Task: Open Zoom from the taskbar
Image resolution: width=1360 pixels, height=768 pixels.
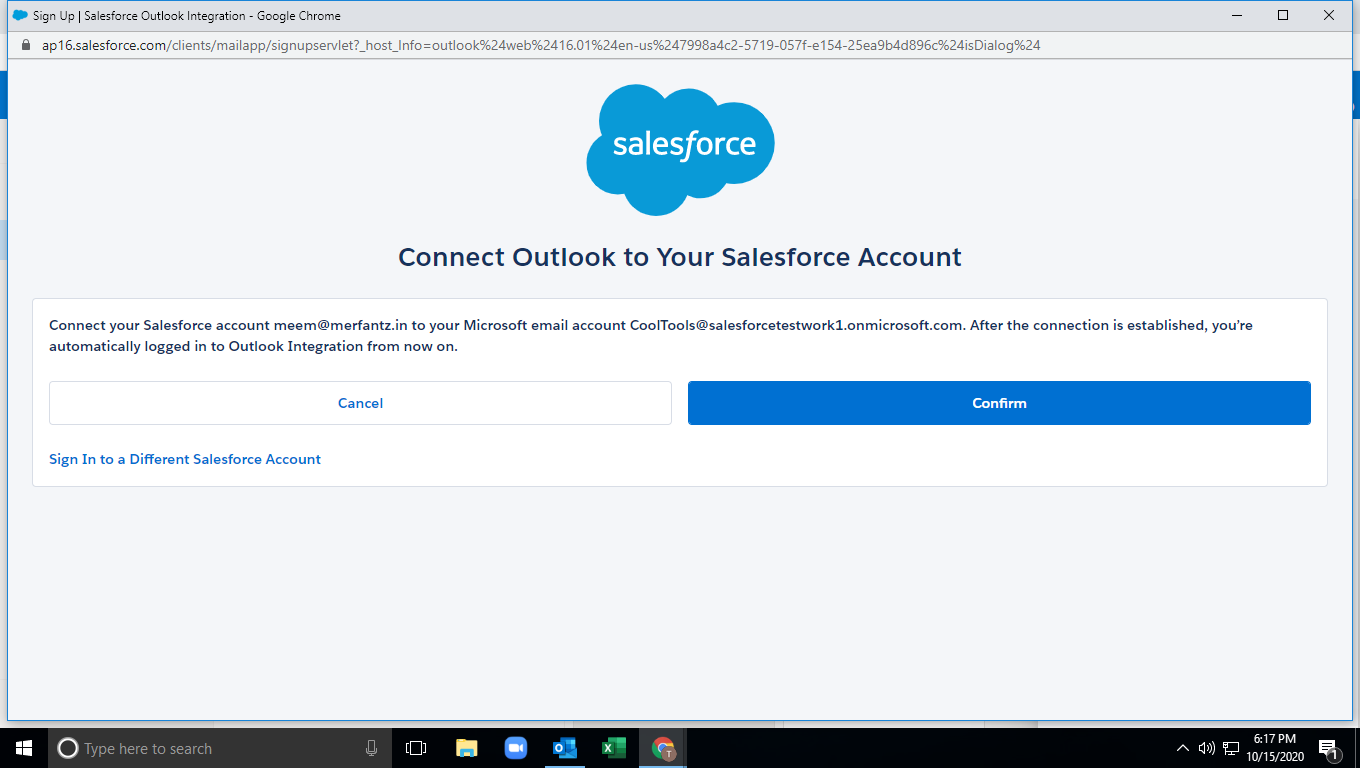Action: point(515,748)
